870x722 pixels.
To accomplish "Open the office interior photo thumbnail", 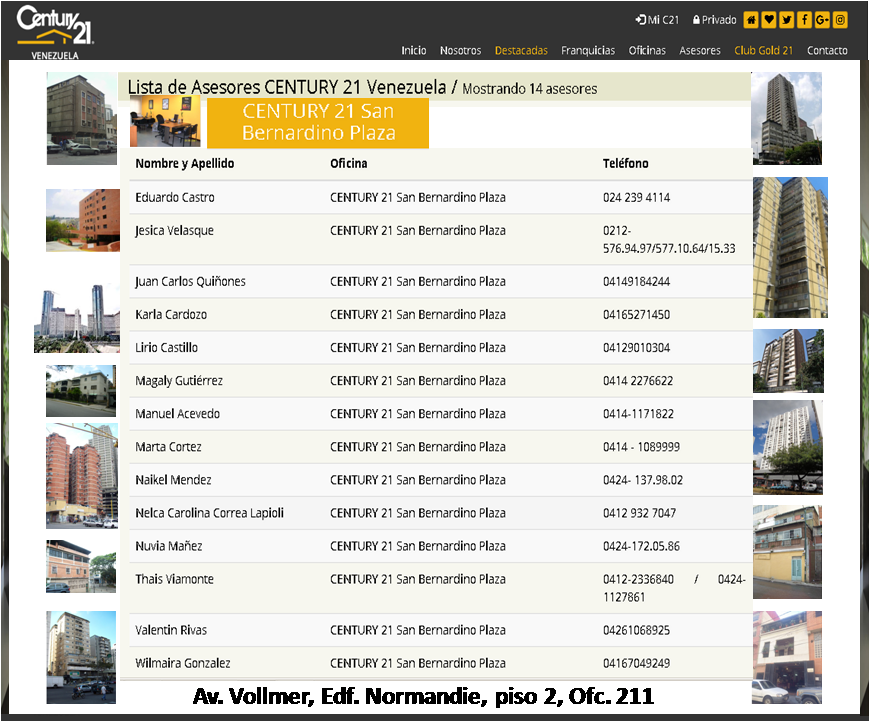I will [165, 121].
